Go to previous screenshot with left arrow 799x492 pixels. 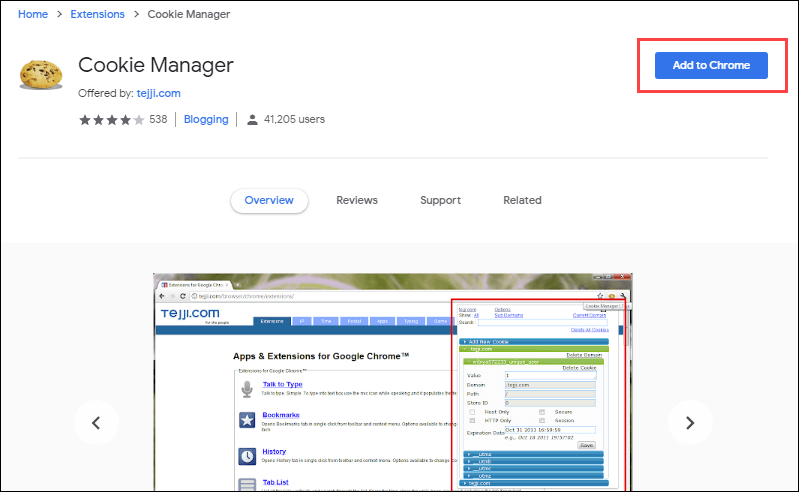pyautogui.click(x=96, y=422)
